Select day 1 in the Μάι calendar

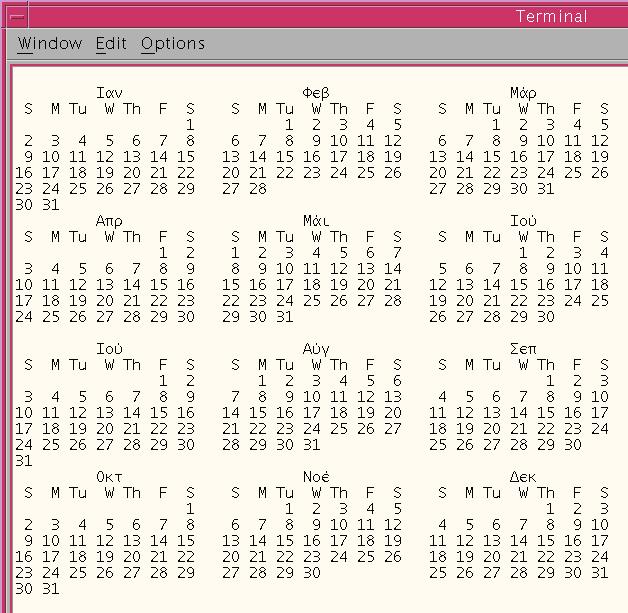(x=235, y=253)
